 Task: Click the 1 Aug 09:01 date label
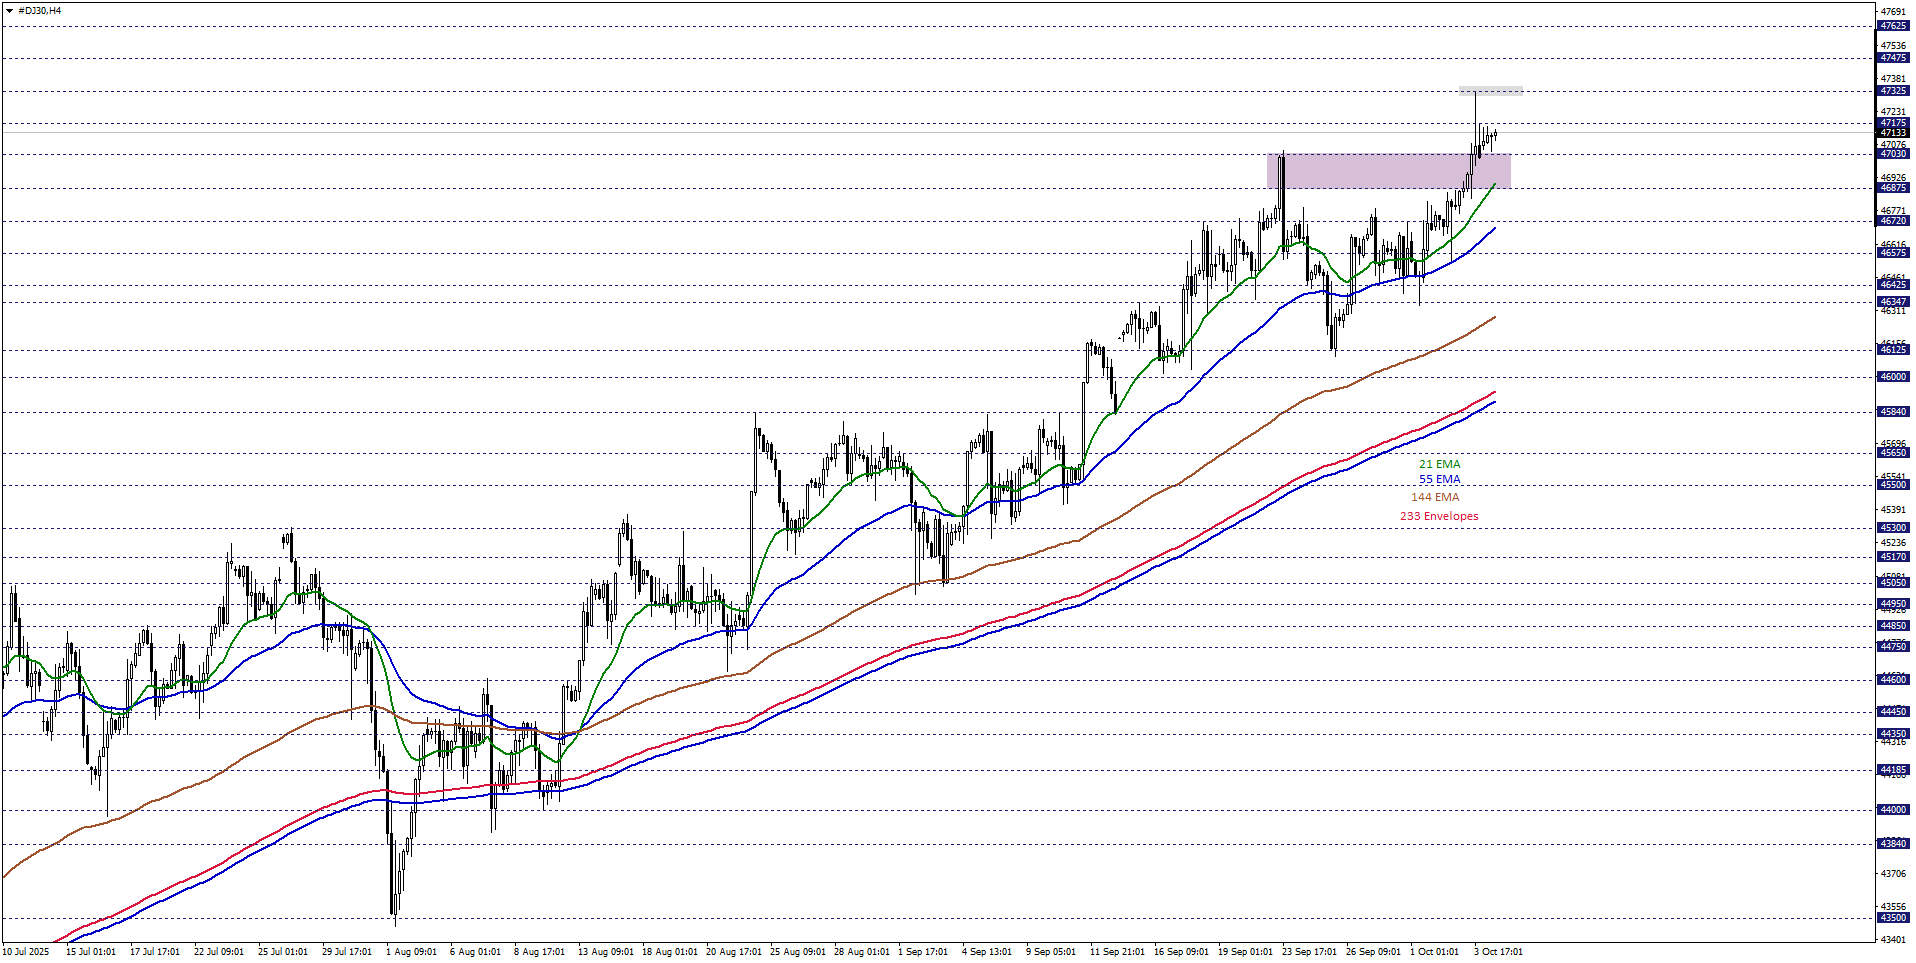[x=411, y=952]
